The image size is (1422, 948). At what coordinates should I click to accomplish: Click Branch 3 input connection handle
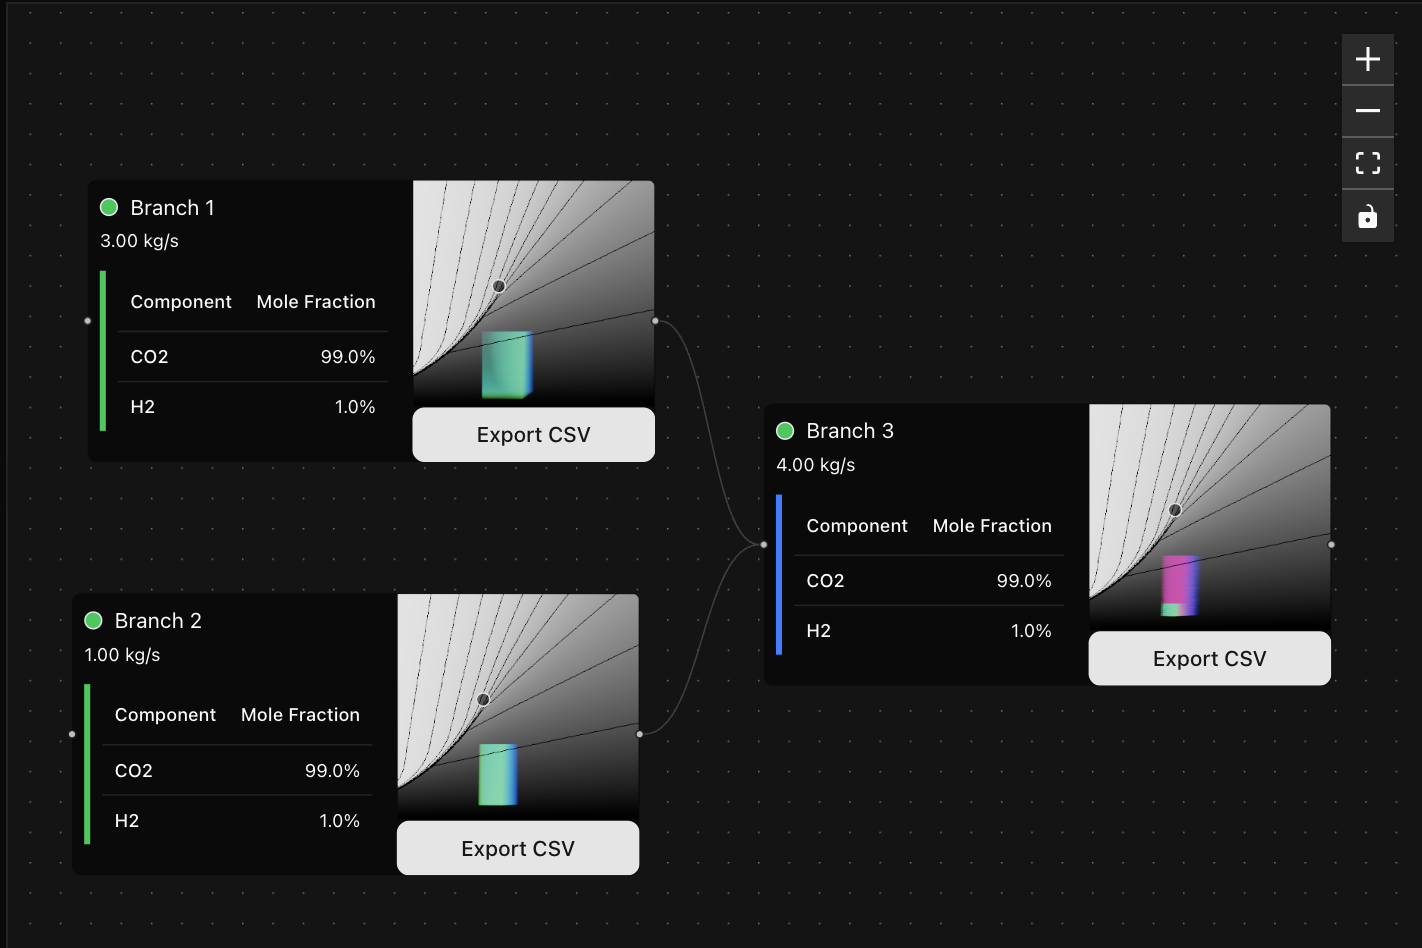pos(764,545)
